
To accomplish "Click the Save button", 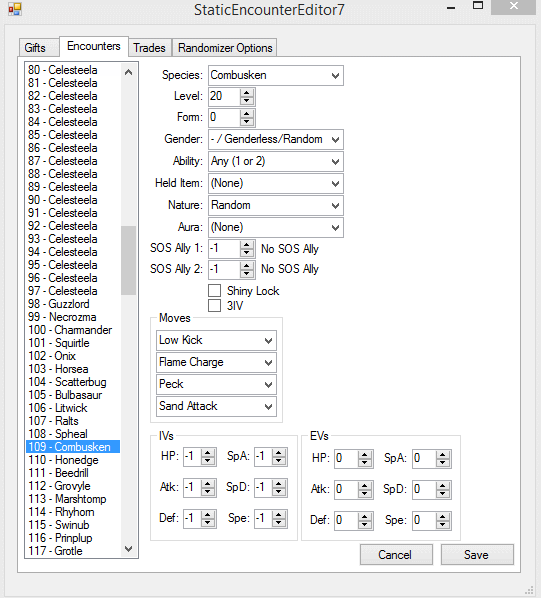I will pyautogui.click(x=477, y=555).
